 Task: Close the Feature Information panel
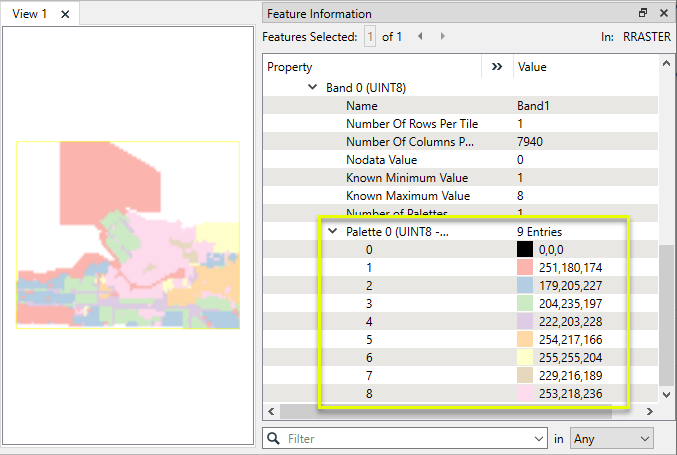[x=663, y=13]
